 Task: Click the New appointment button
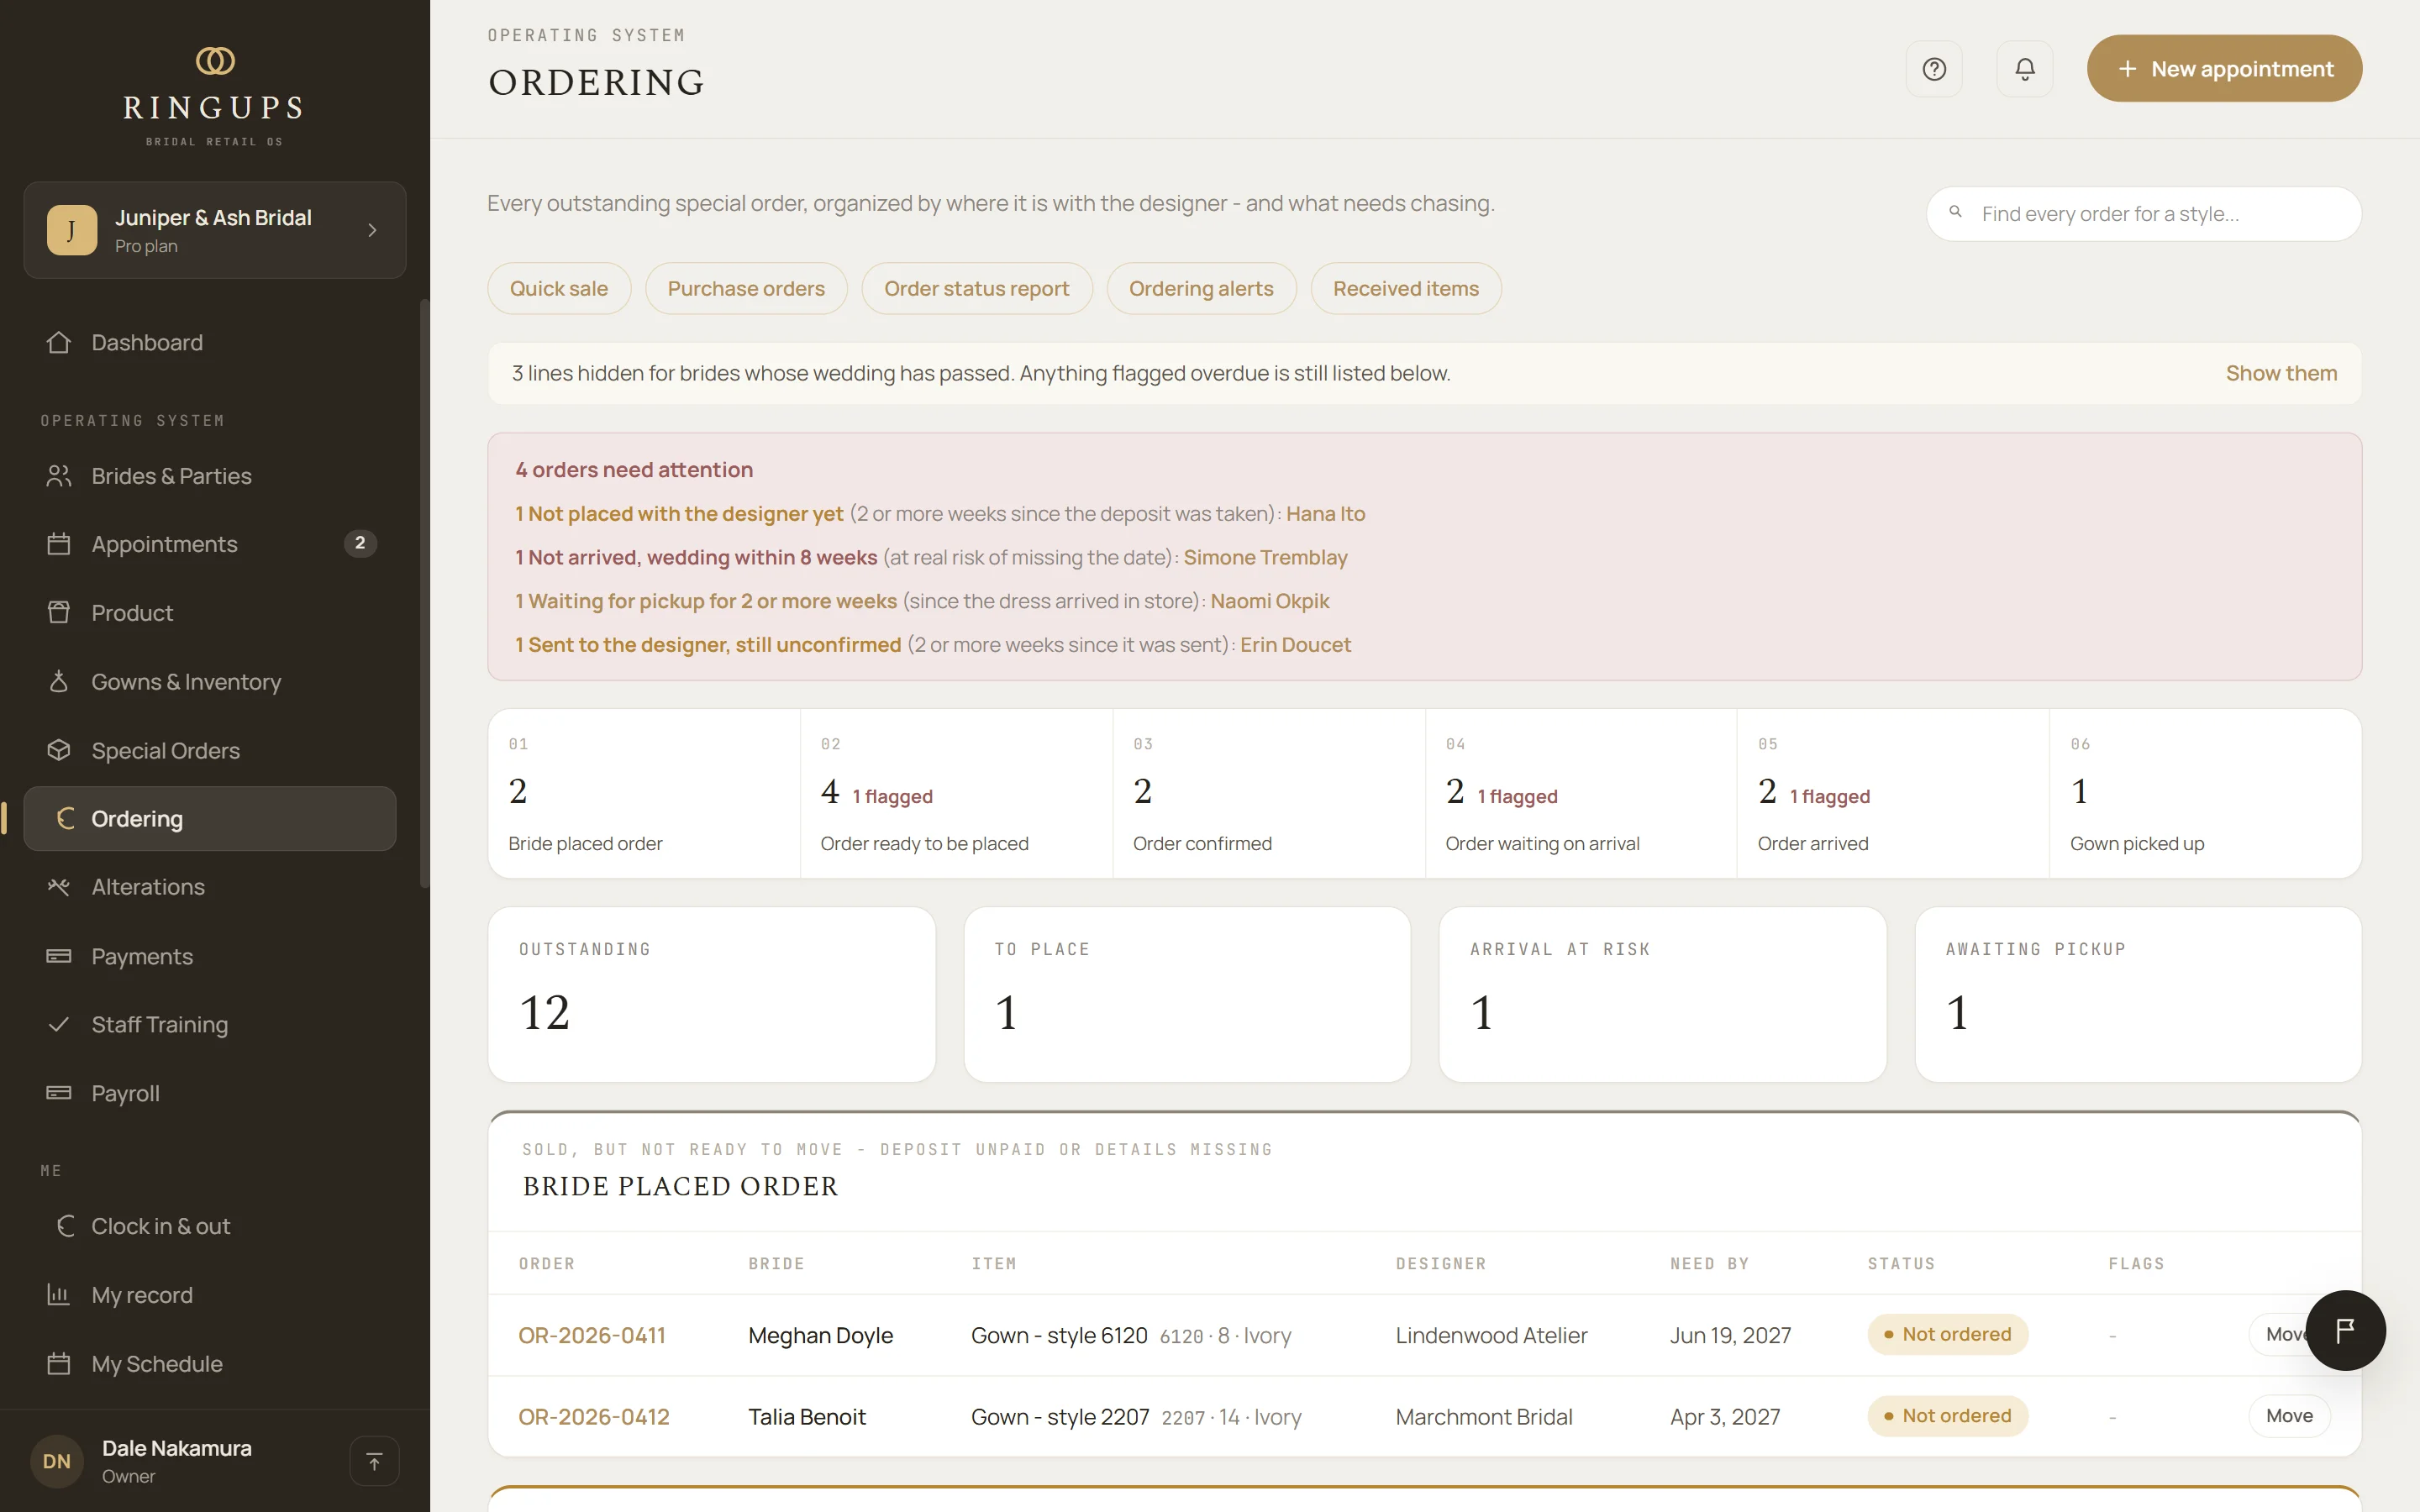click(2224, 69)
